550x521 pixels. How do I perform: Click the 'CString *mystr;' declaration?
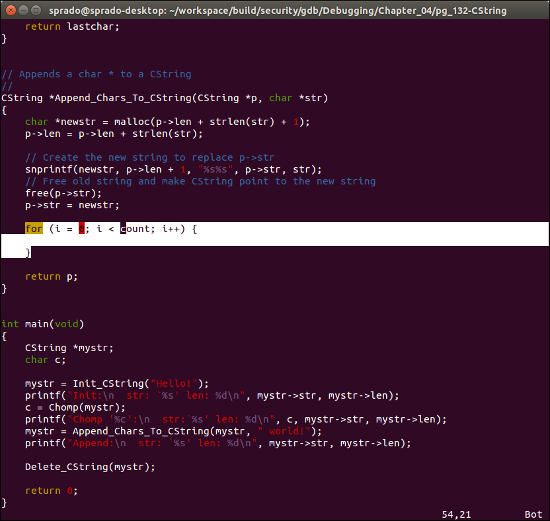point(69,348)
